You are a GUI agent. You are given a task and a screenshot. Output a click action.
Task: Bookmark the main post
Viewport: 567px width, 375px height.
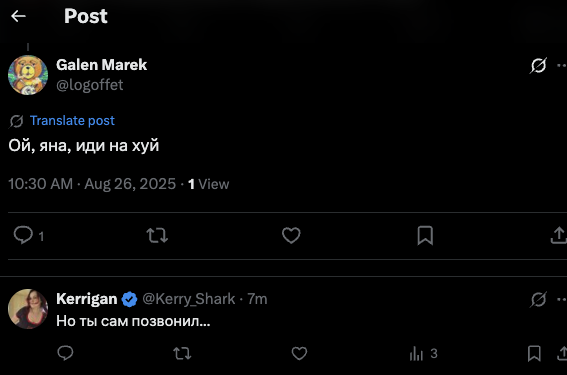point(425,235)
